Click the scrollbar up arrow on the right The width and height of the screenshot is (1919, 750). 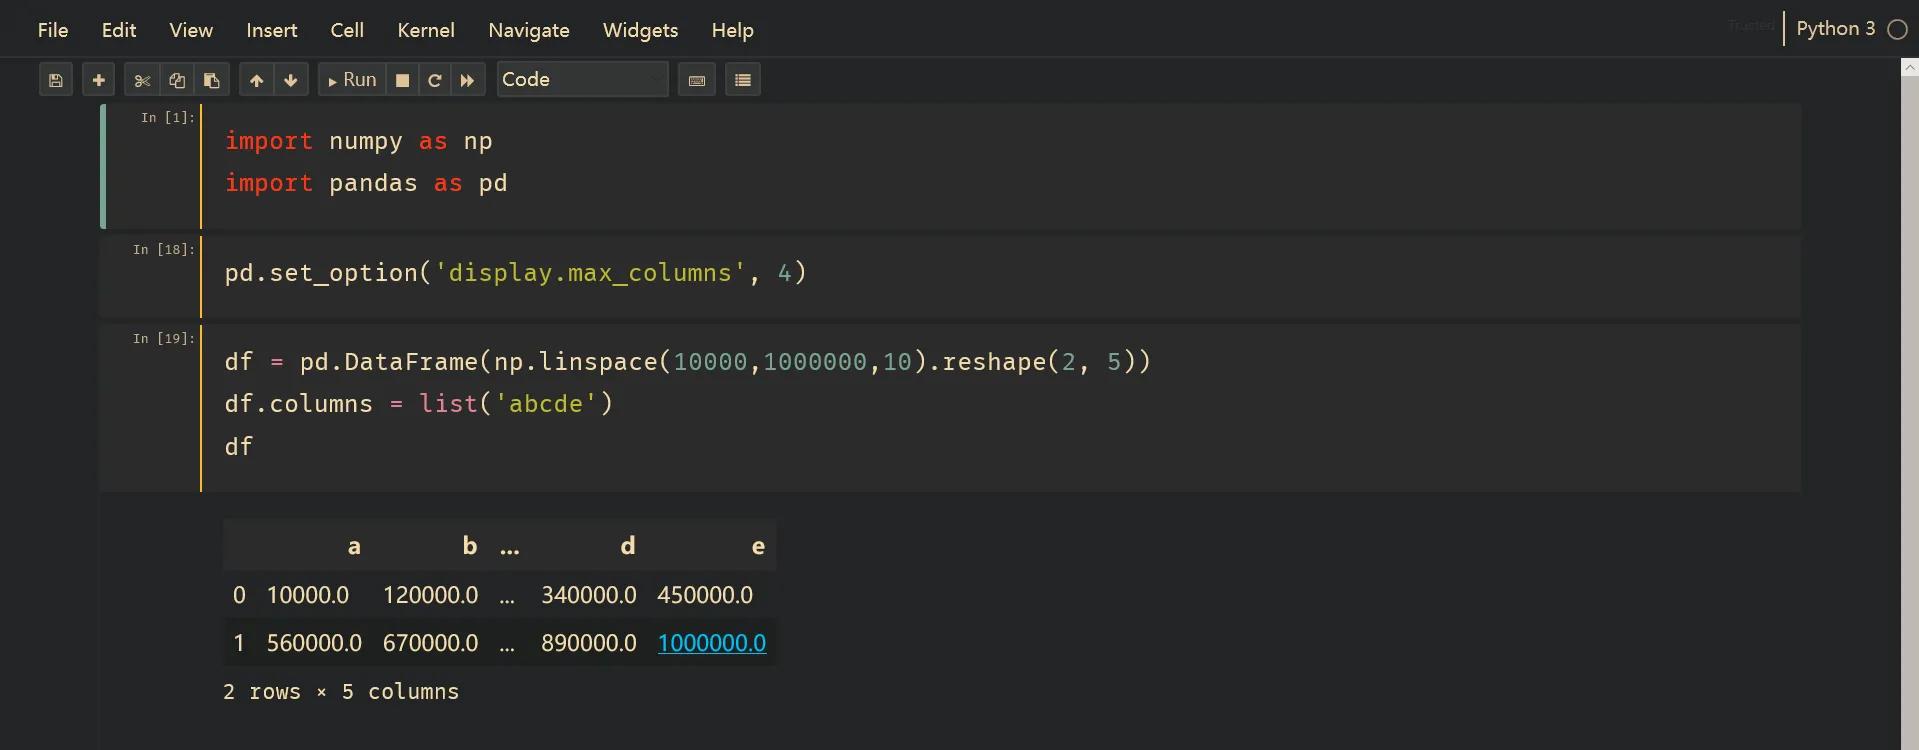[1910, 67]
